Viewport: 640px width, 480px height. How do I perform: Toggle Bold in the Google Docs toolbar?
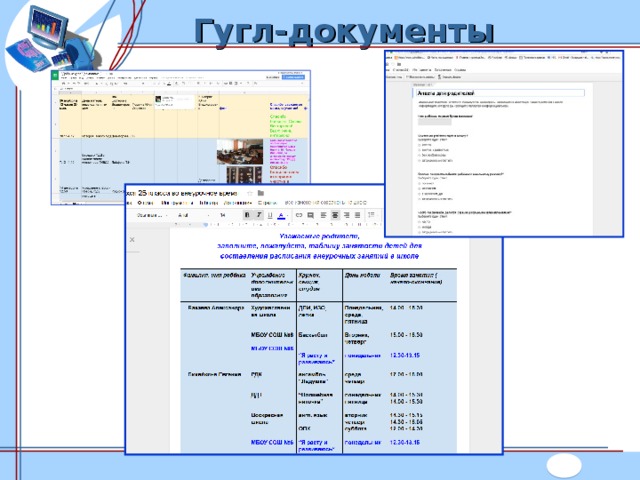247,215
